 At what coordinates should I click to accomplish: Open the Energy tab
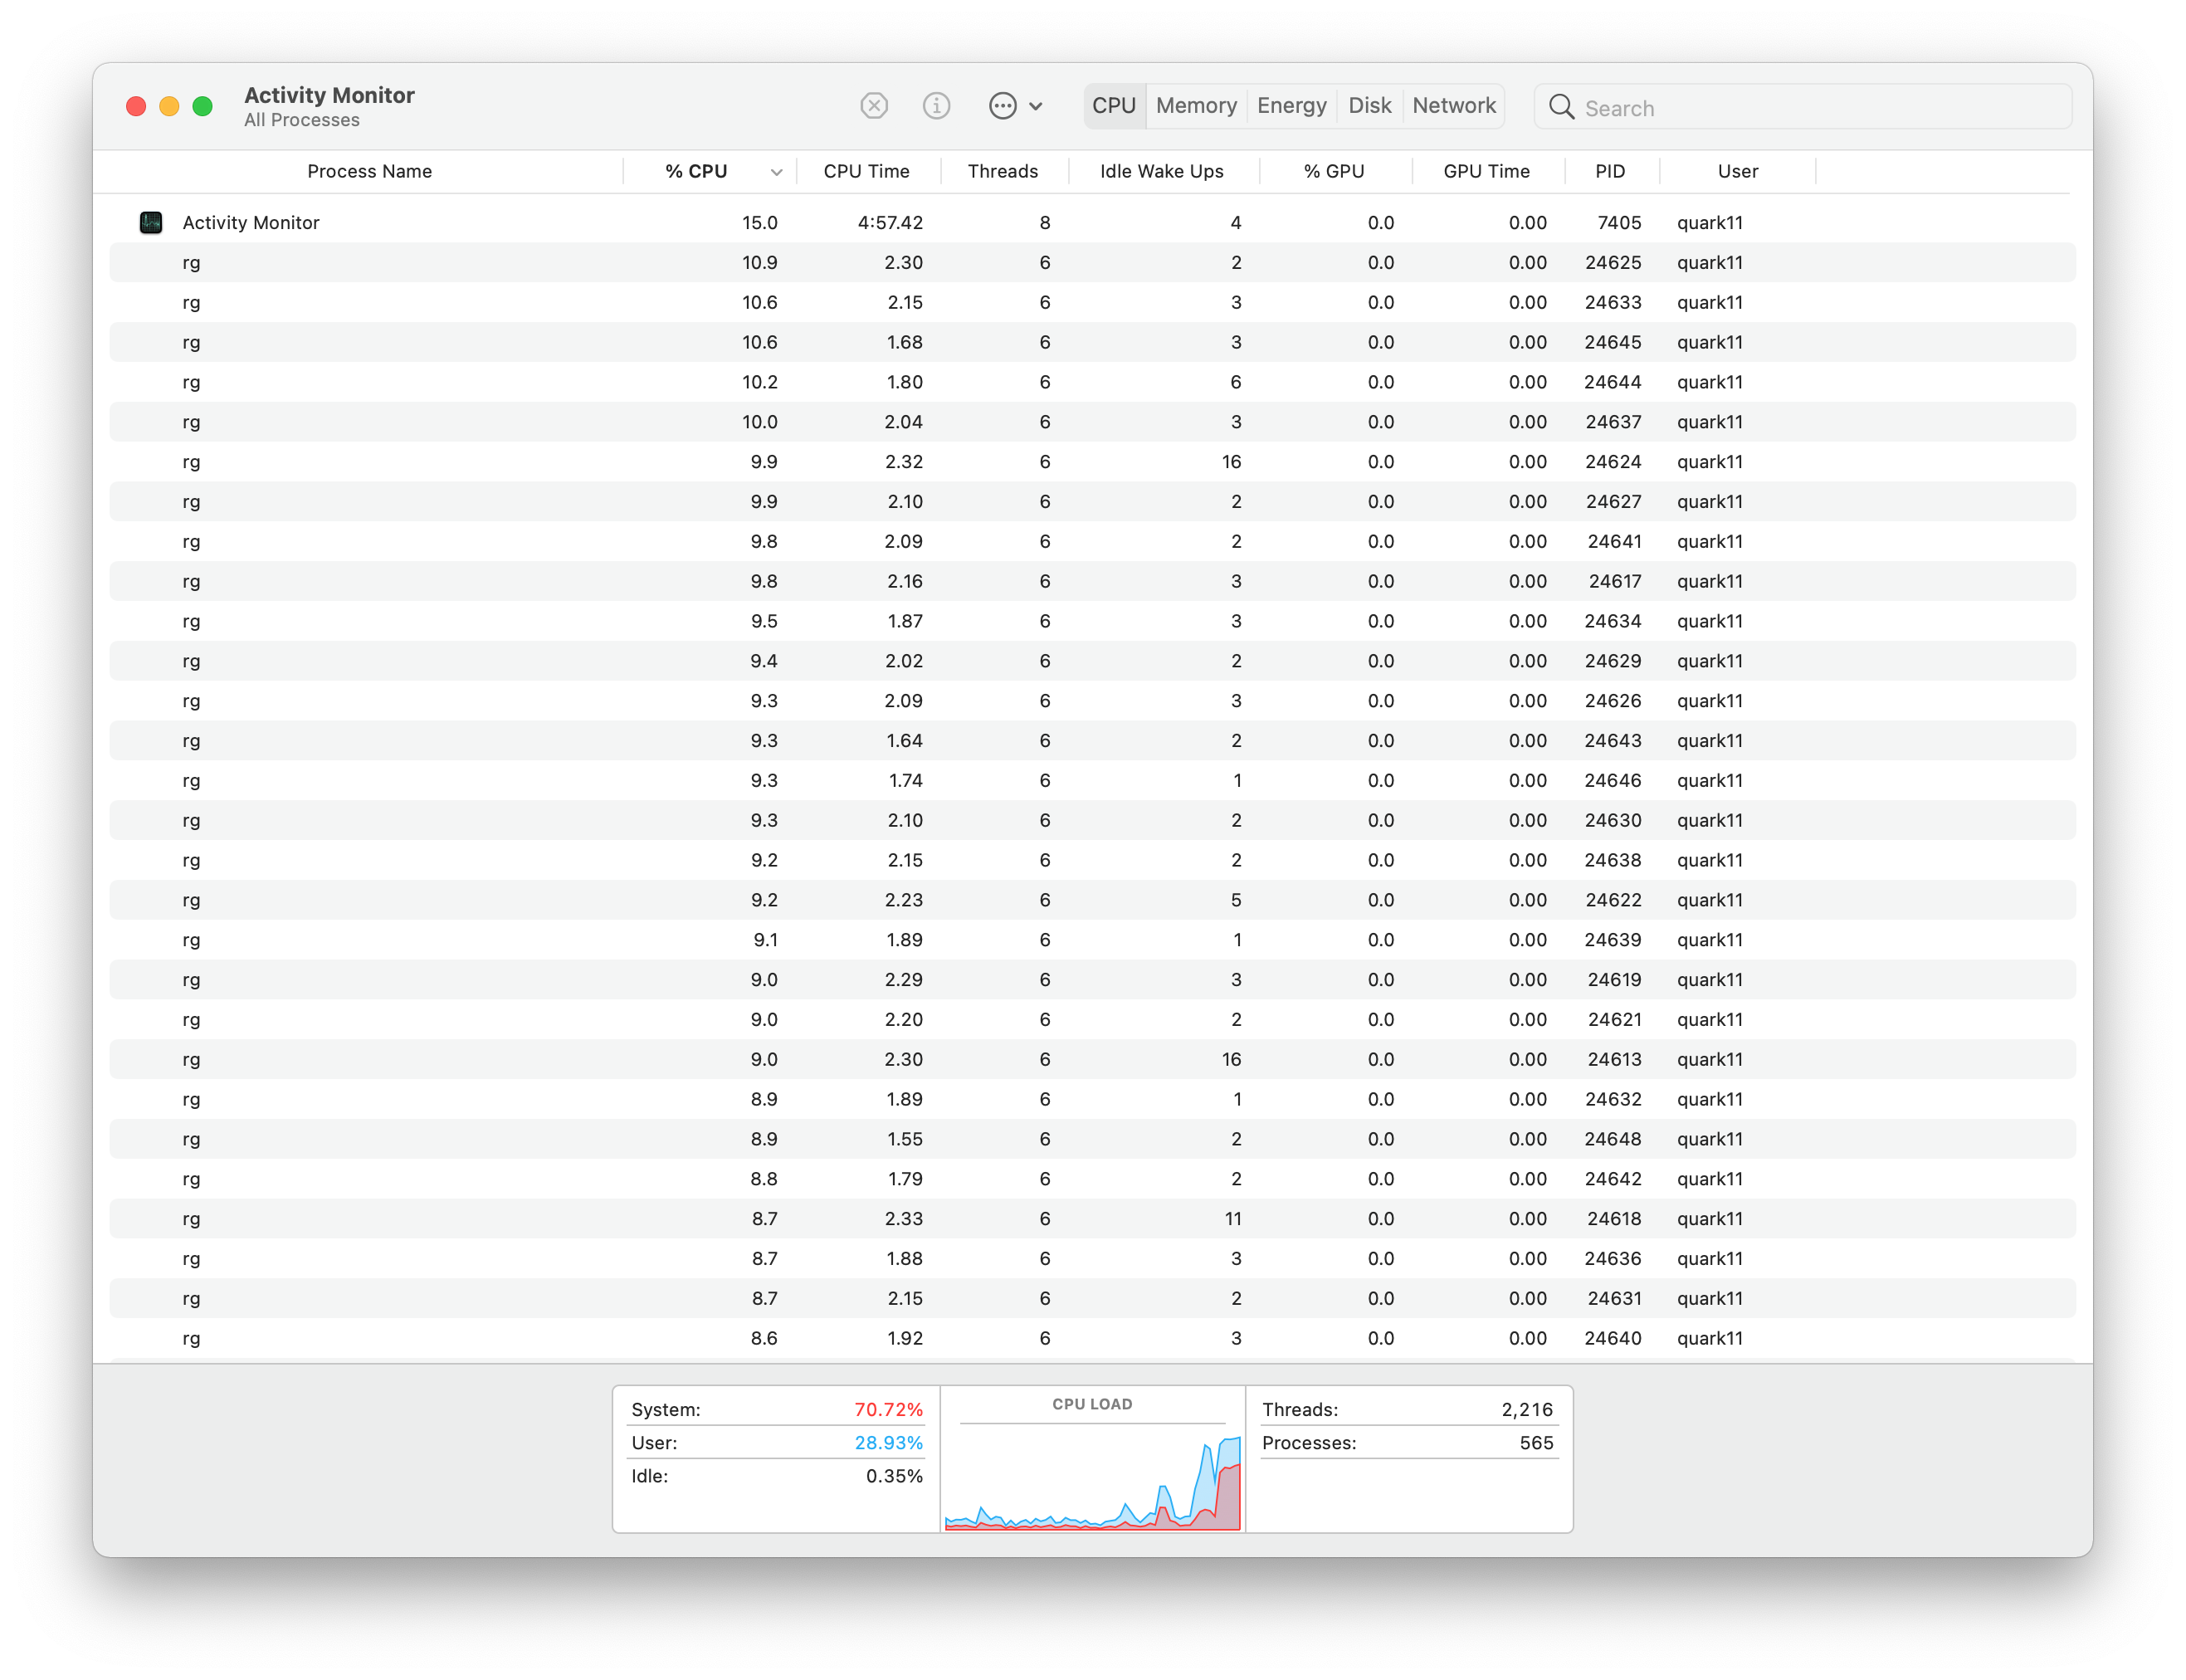[x=1291, y=106]
